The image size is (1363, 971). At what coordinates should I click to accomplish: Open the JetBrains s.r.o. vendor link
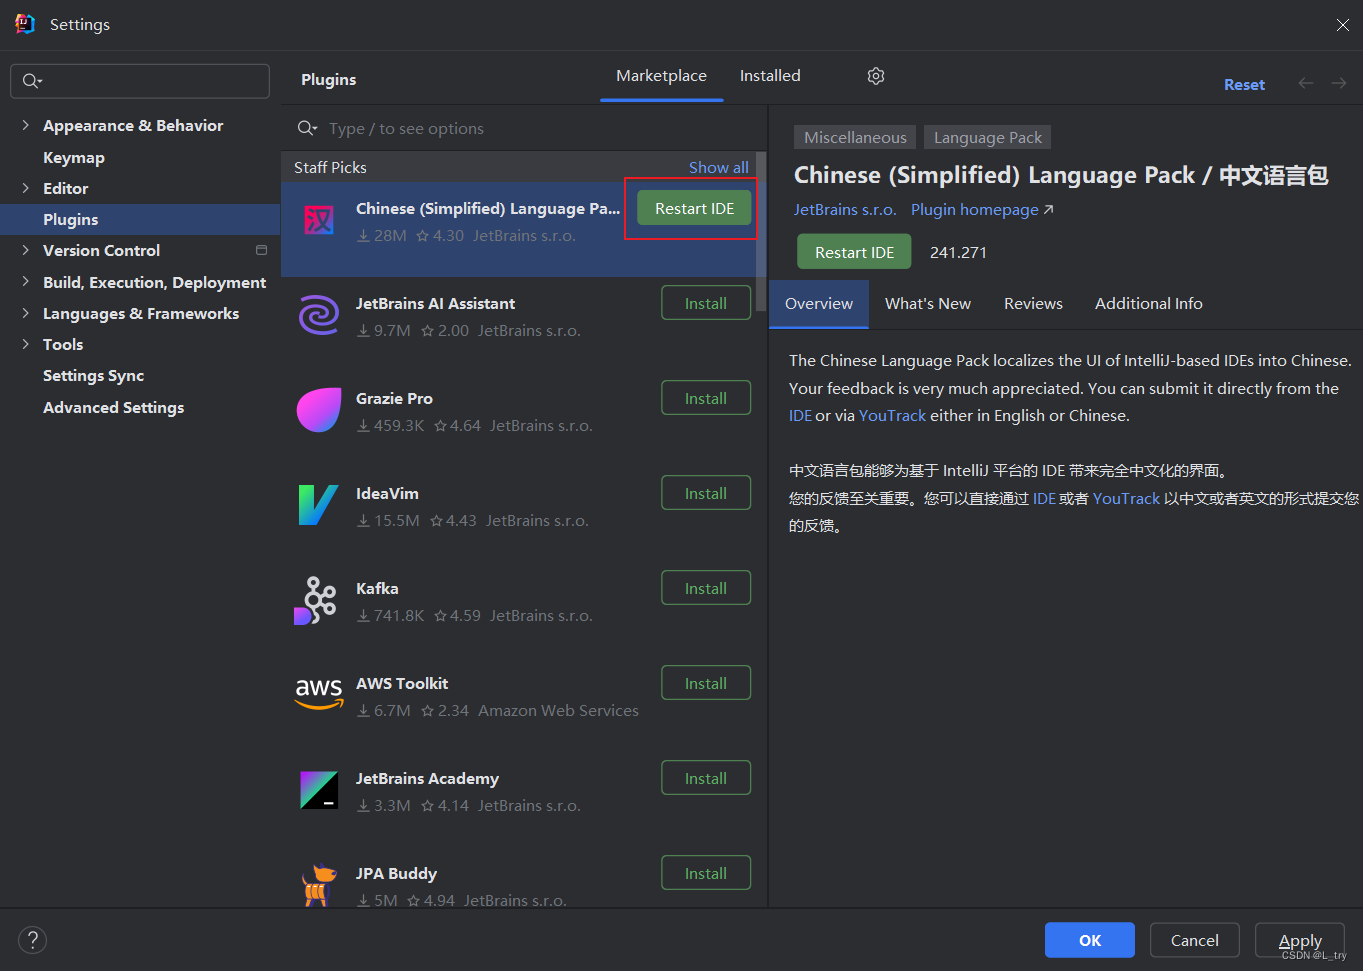[845, 209]
